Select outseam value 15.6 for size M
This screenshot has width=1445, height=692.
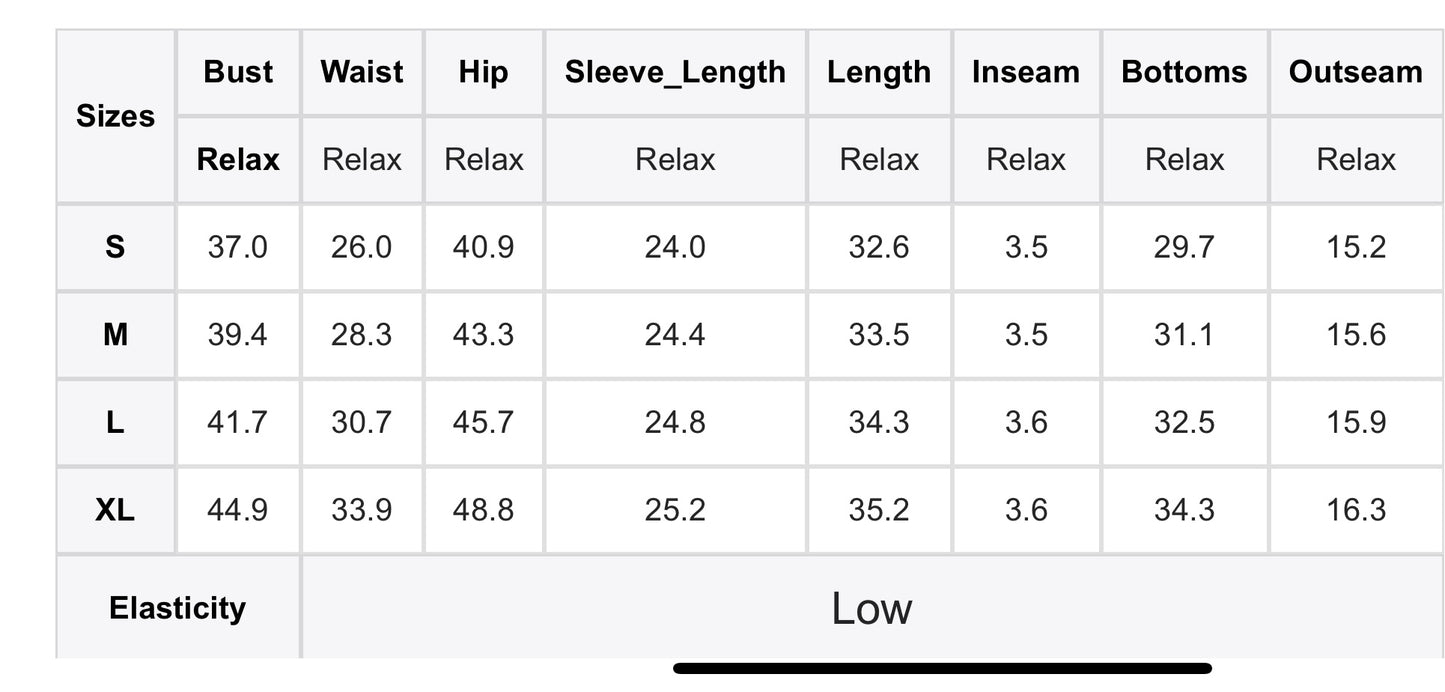1355,335
